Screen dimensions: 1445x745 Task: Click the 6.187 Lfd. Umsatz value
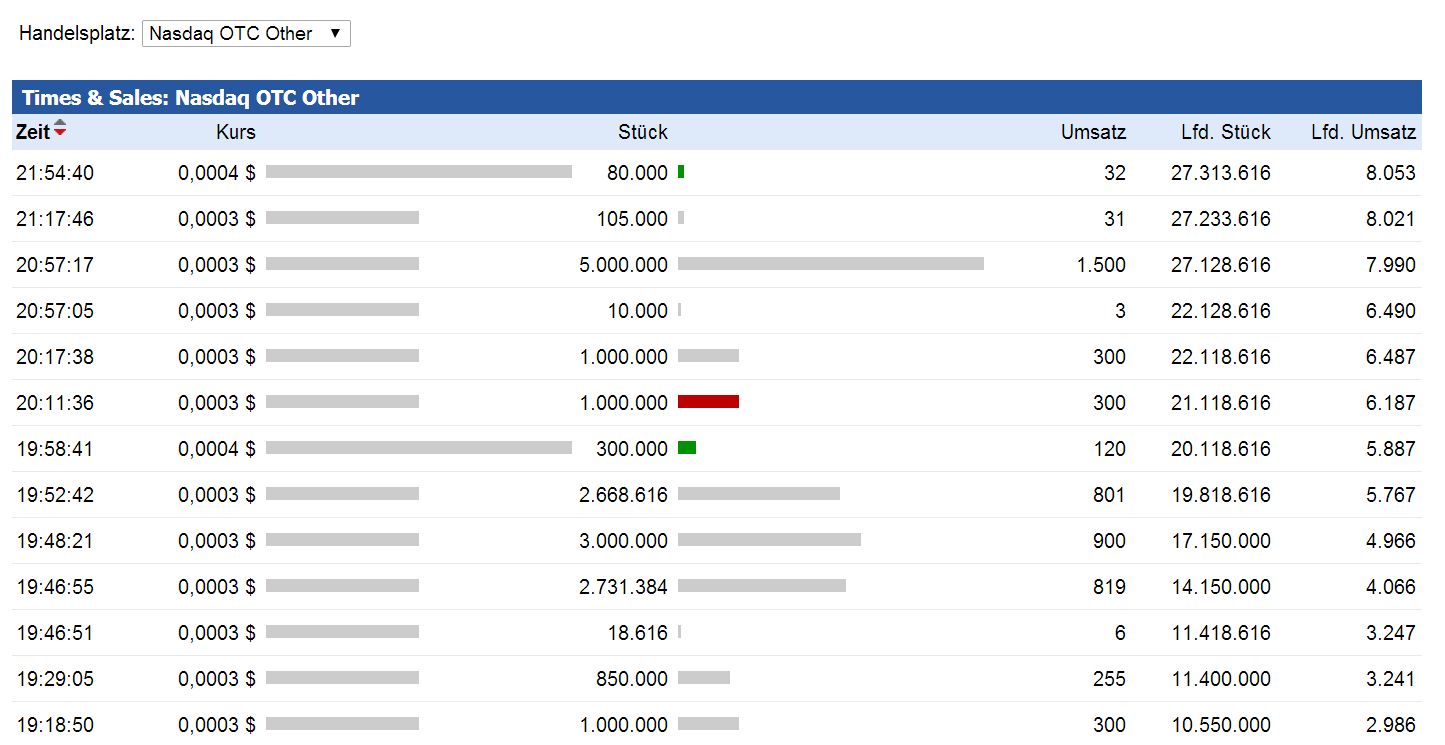(x=1391, y=403)
